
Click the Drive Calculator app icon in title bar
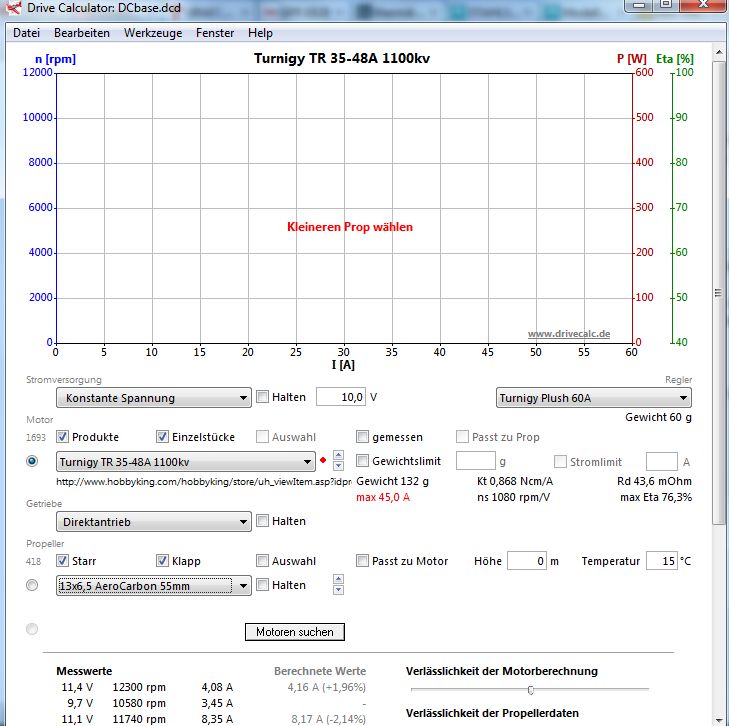(x=14, y=7)
